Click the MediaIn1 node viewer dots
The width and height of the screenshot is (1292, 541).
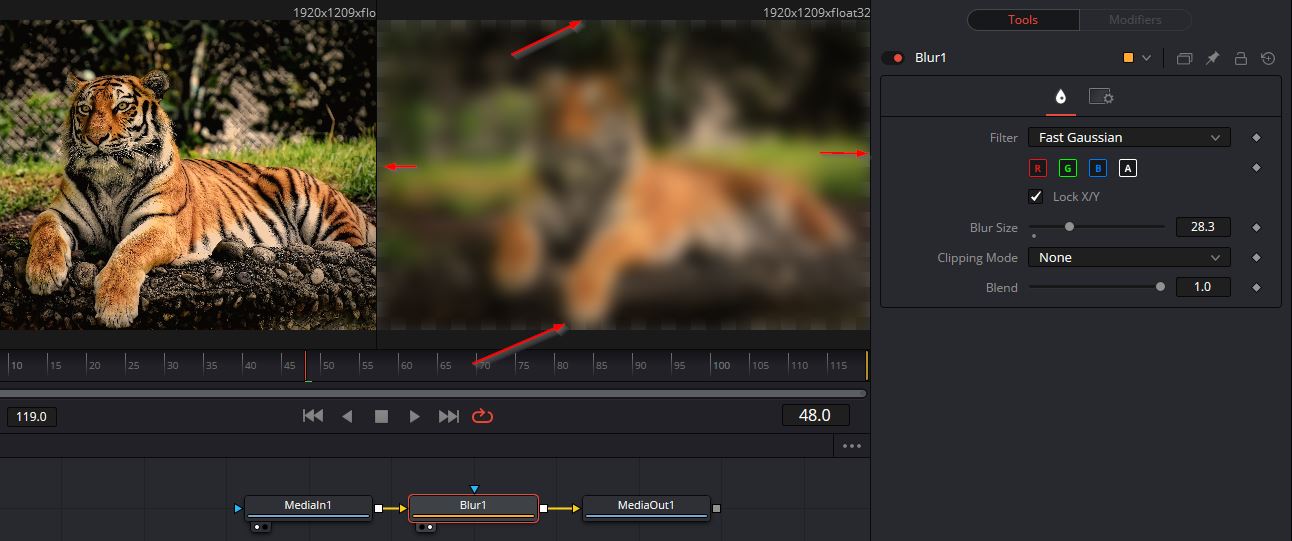pos(260,527)
